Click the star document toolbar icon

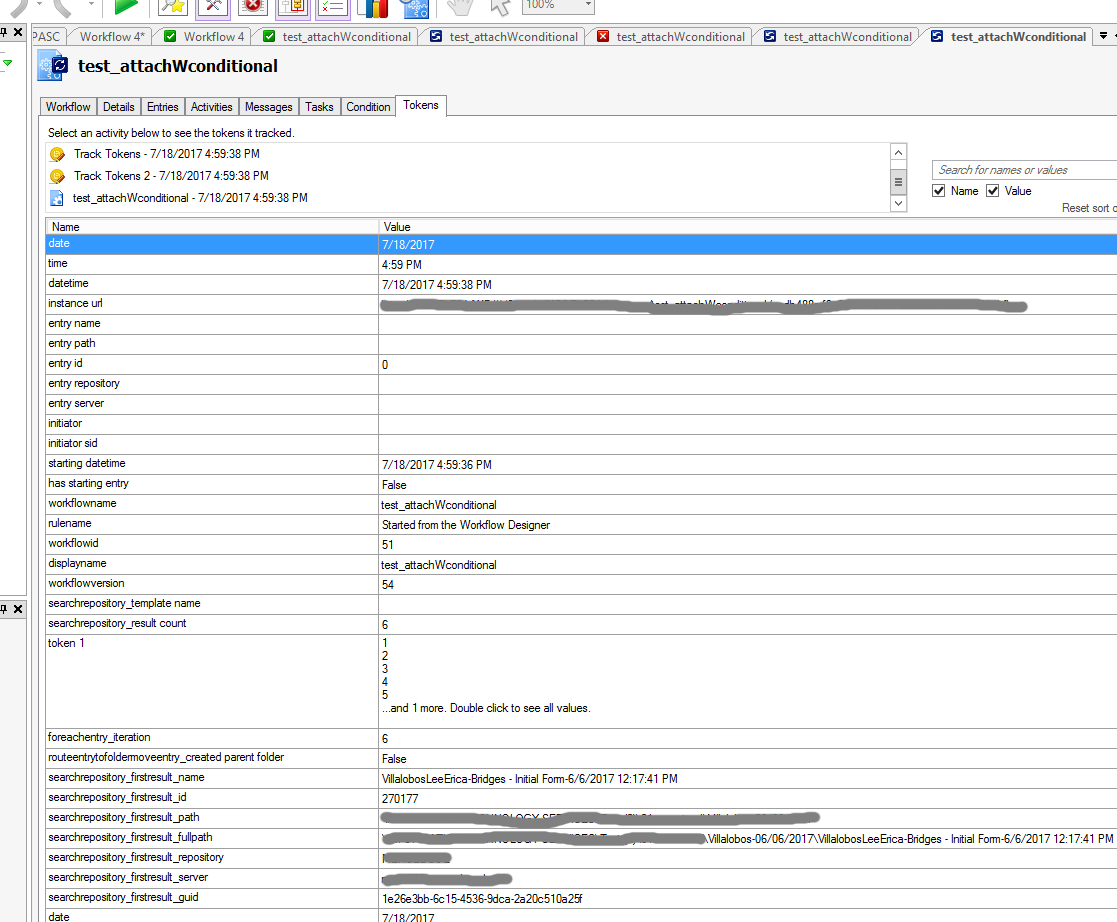tap(173, 6)
